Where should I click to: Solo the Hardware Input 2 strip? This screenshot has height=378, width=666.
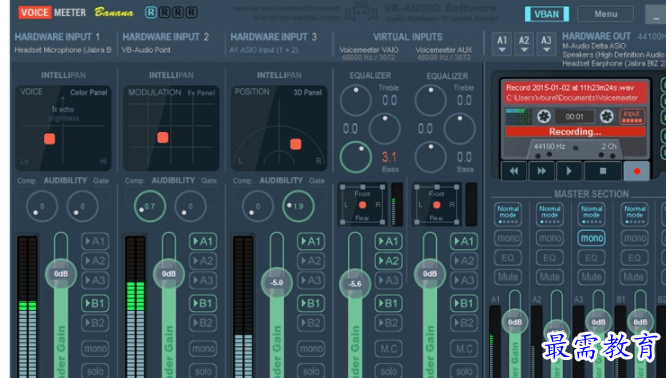pyautogui.click(x=203, y=370)
